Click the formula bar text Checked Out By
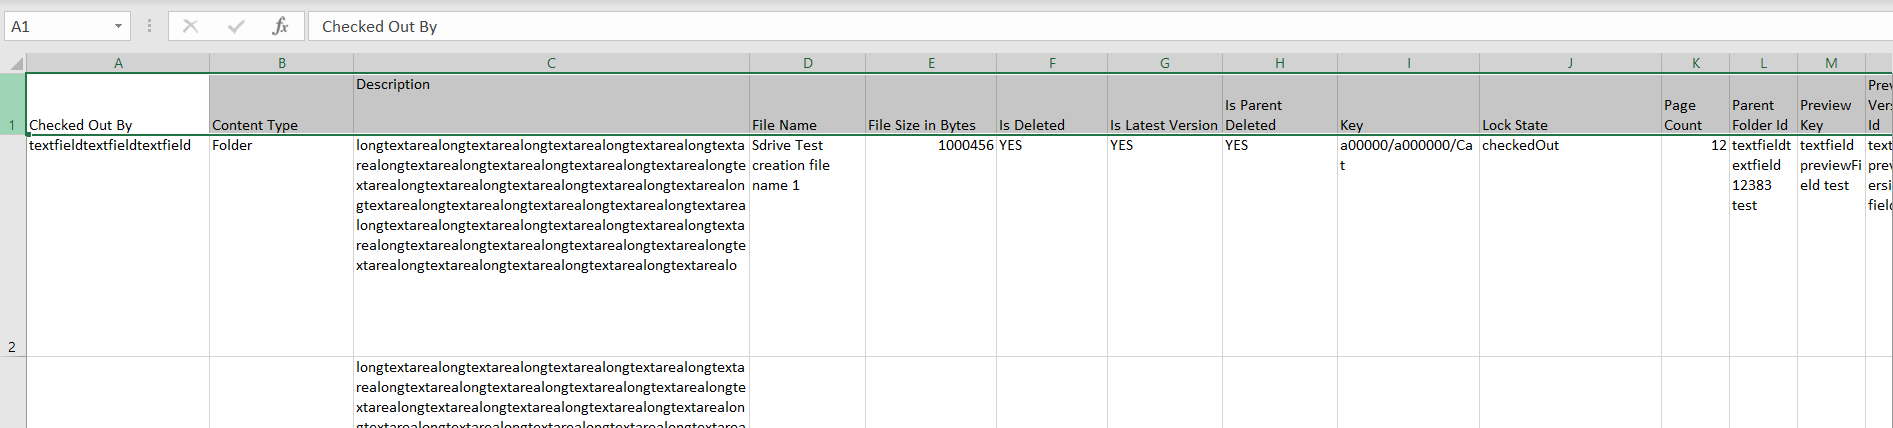1893x428 pixels. point(380,26)
